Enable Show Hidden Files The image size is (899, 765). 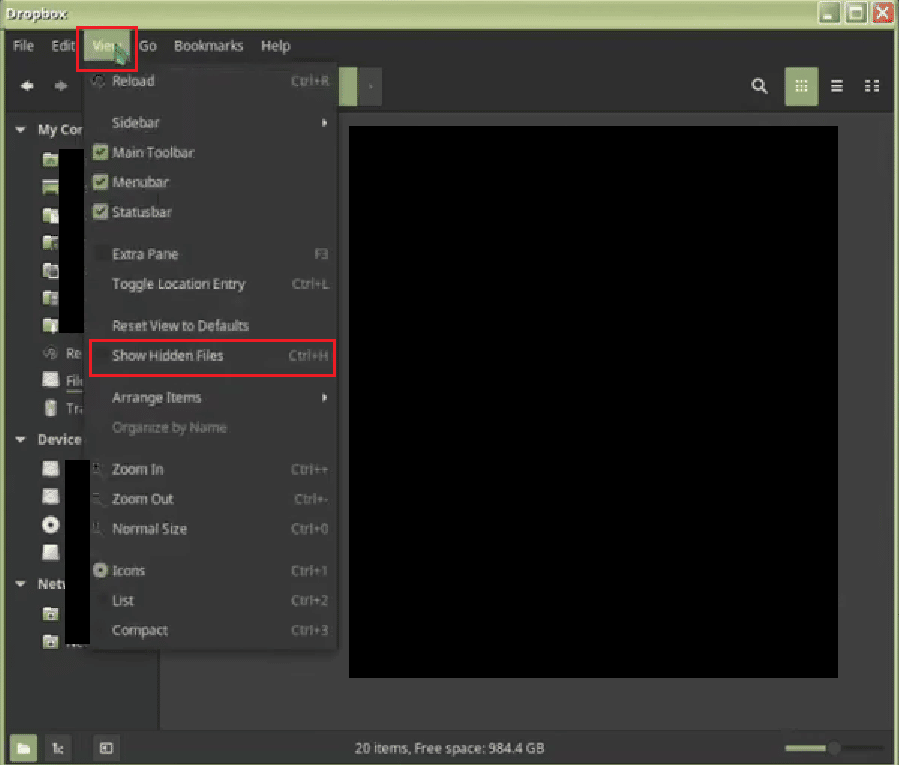(213, 356)
